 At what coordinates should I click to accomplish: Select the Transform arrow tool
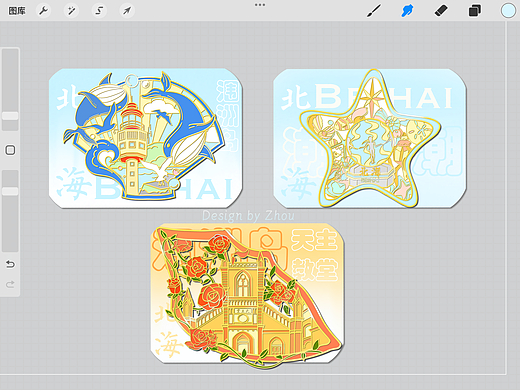click(x=127, y=11)
